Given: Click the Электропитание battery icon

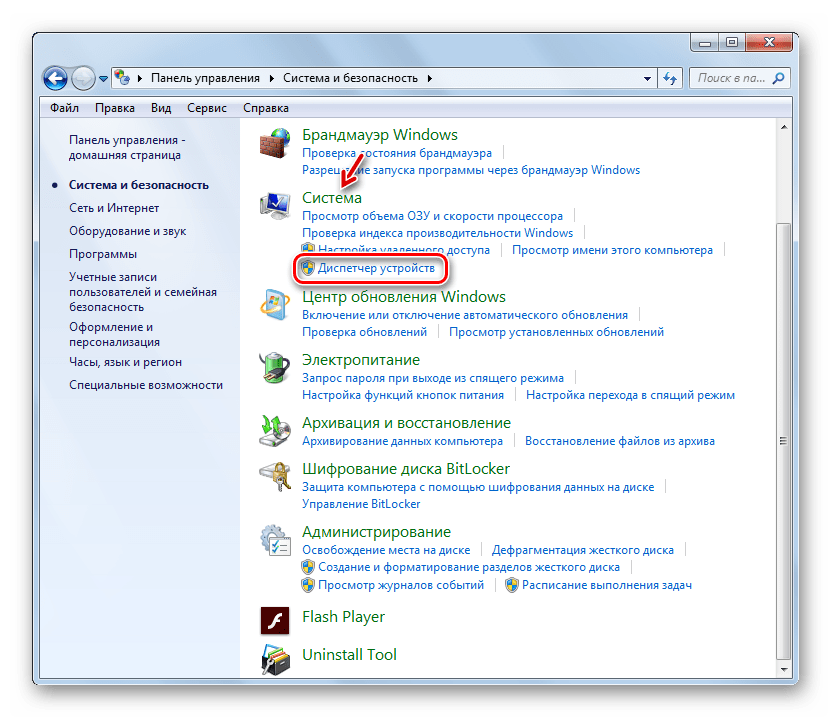Looking at the screenshot, I should click(x=275, y=367).
